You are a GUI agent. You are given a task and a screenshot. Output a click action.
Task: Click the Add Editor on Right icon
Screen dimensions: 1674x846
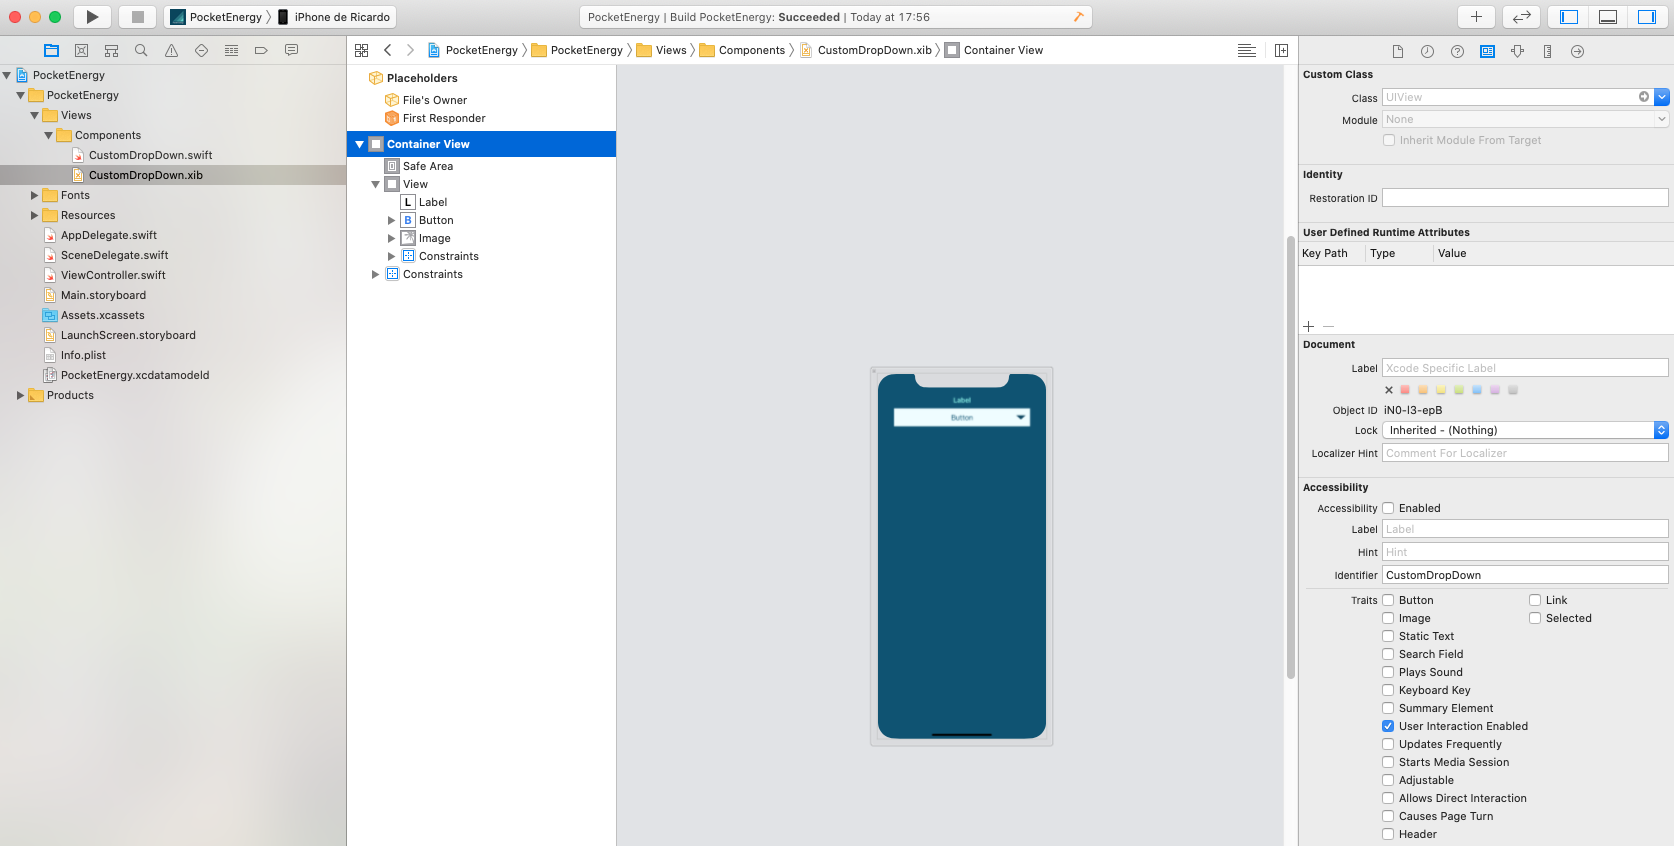point(1281,50)
